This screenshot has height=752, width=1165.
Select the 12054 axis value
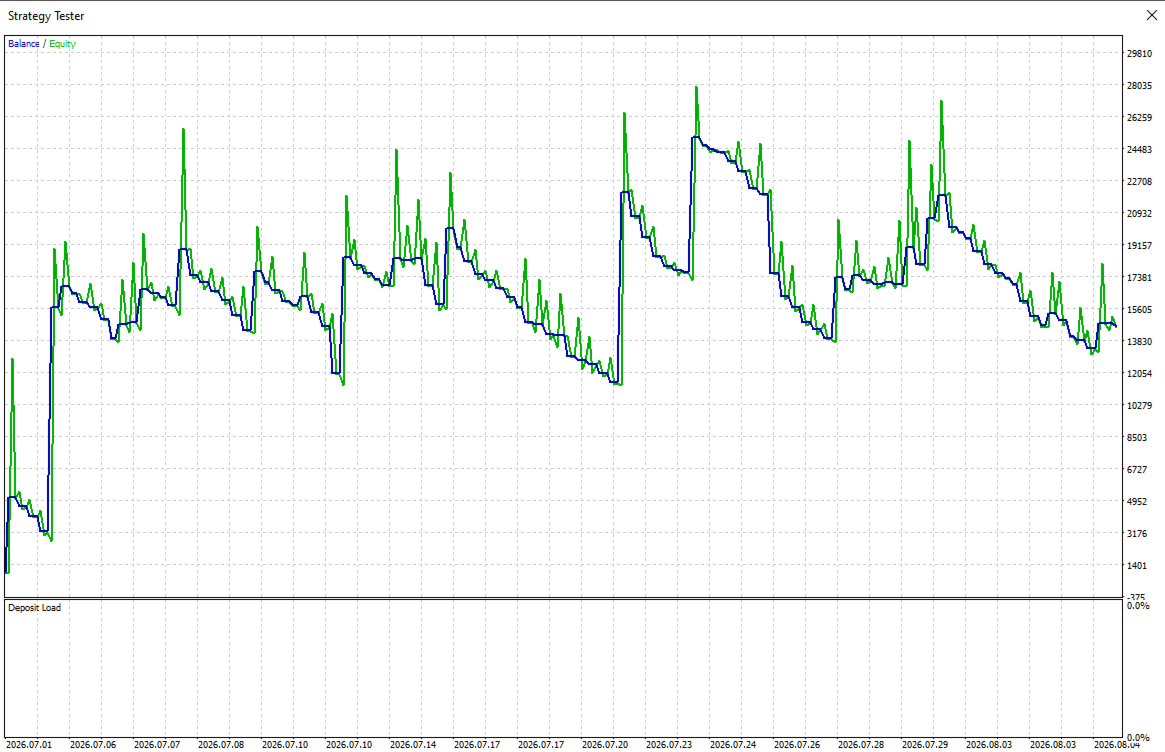1139,373
